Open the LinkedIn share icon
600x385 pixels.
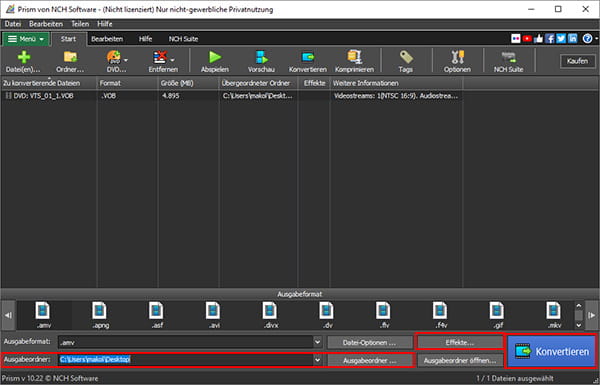click(572, 39)
